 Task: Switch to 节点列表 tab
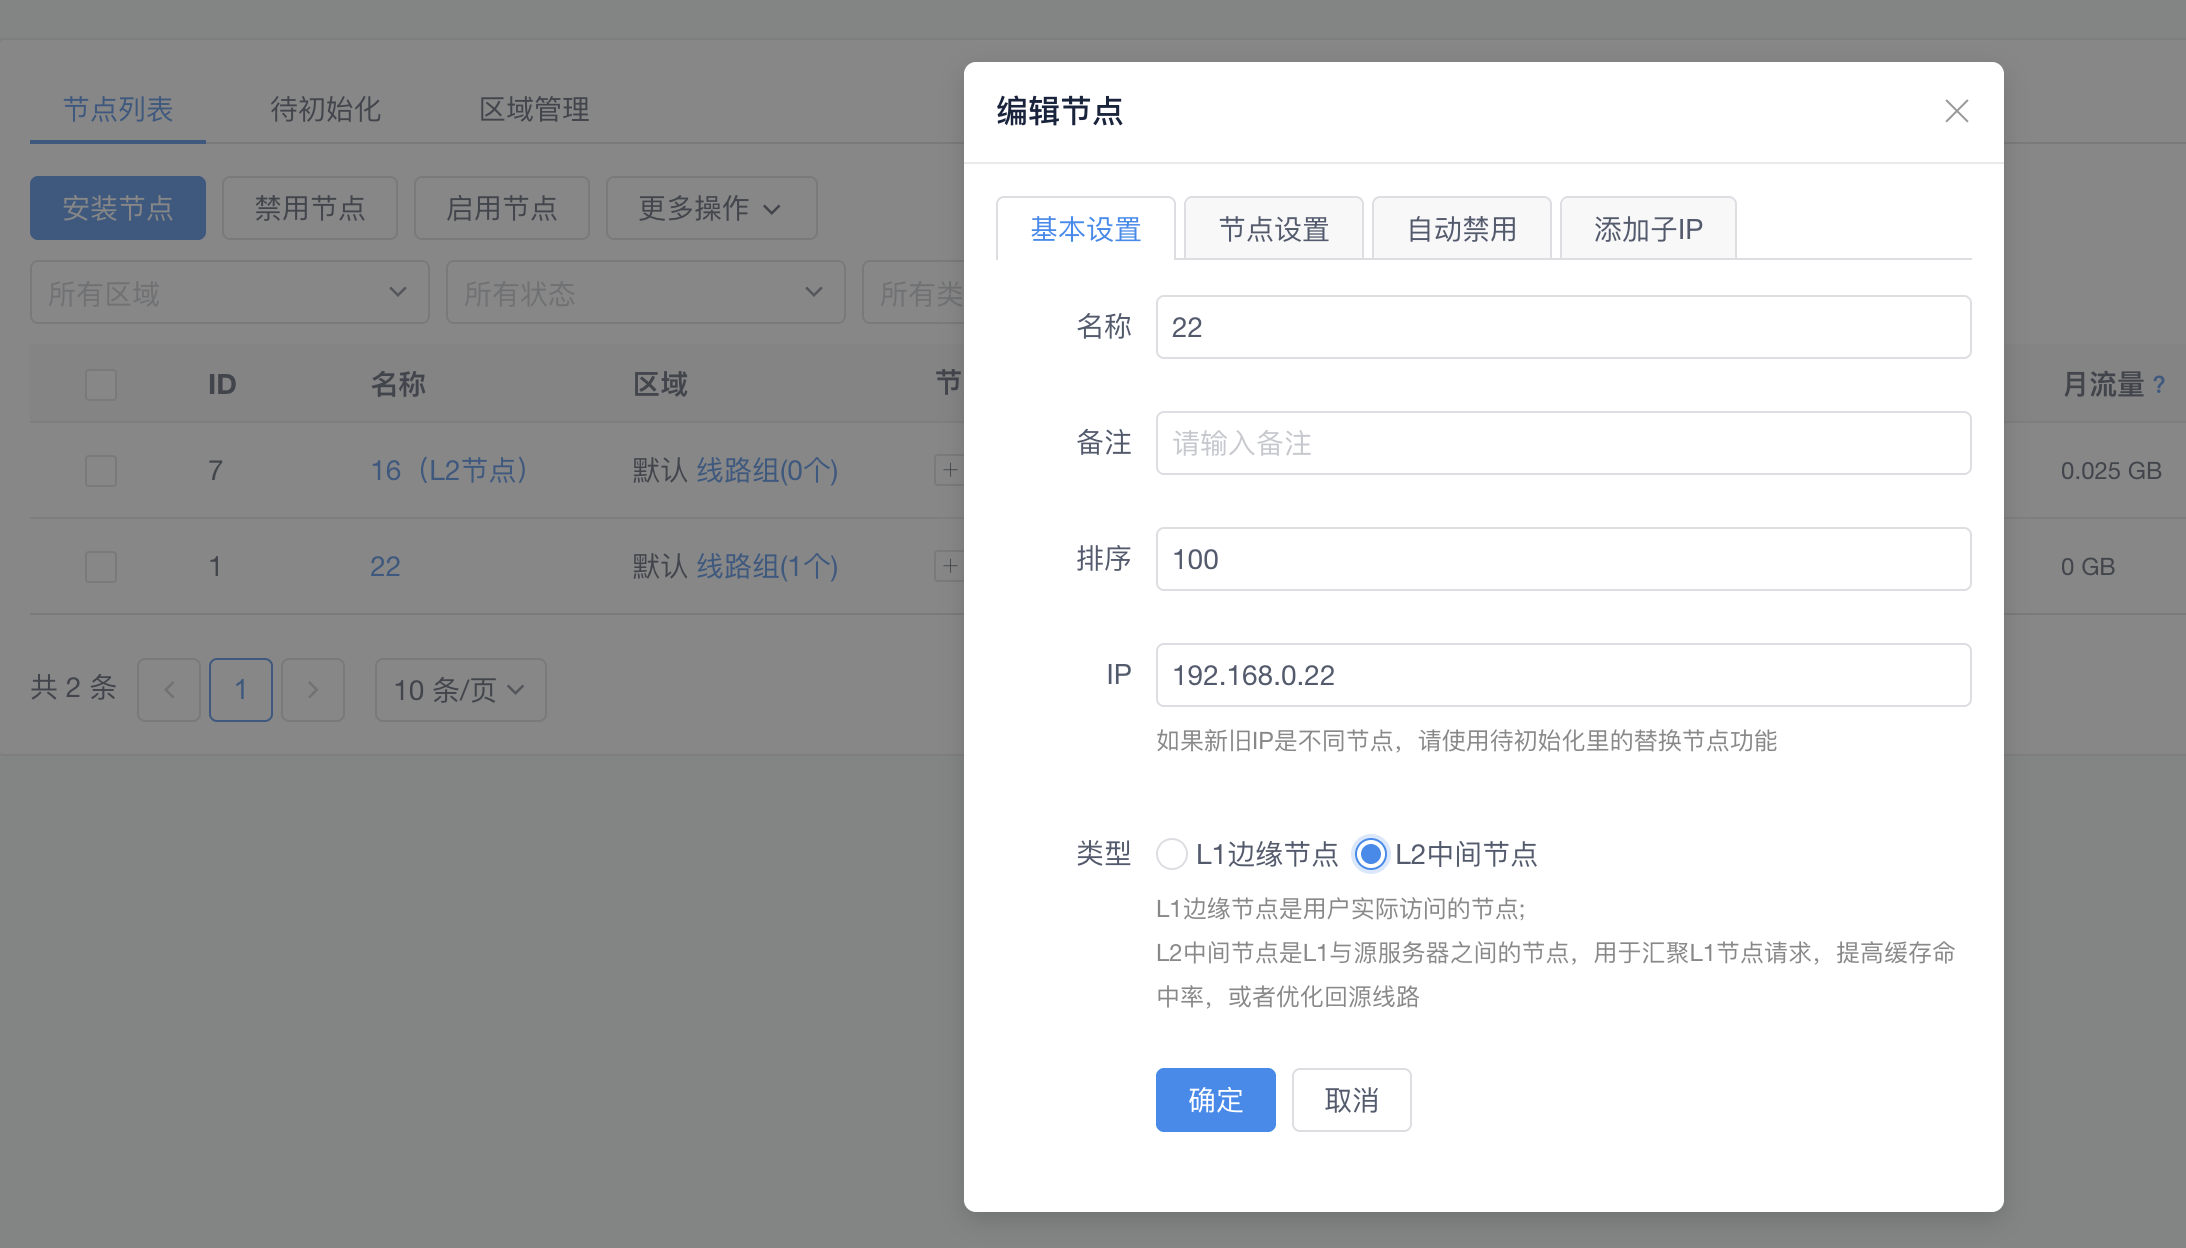tap(118, 109)
